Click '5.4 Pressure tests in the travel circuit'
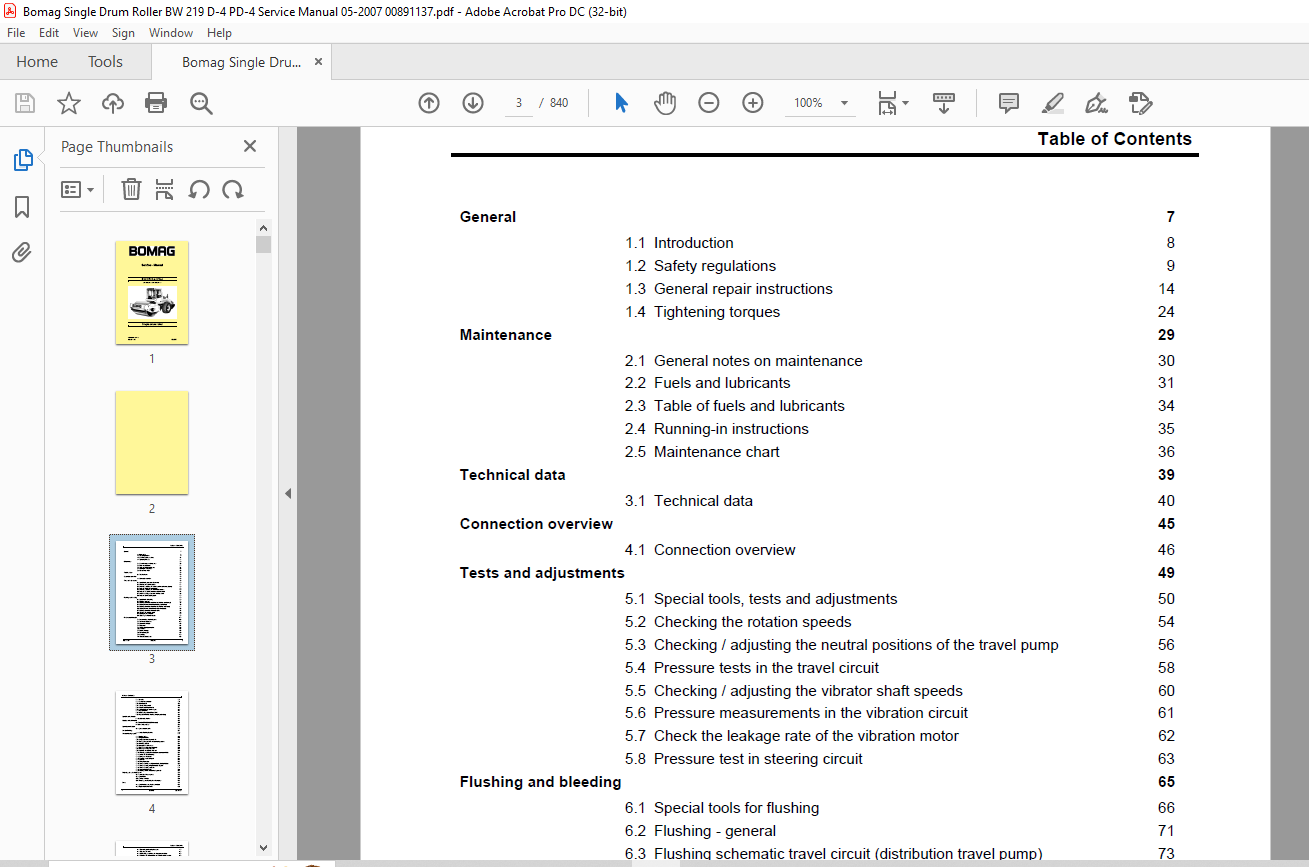1309x867 pixels. click(752, 668)
